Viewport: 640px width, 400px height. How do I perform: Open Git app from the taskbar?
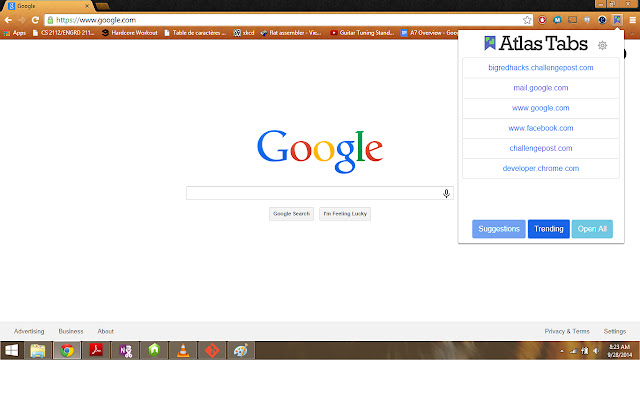click(x=212, y=350)
